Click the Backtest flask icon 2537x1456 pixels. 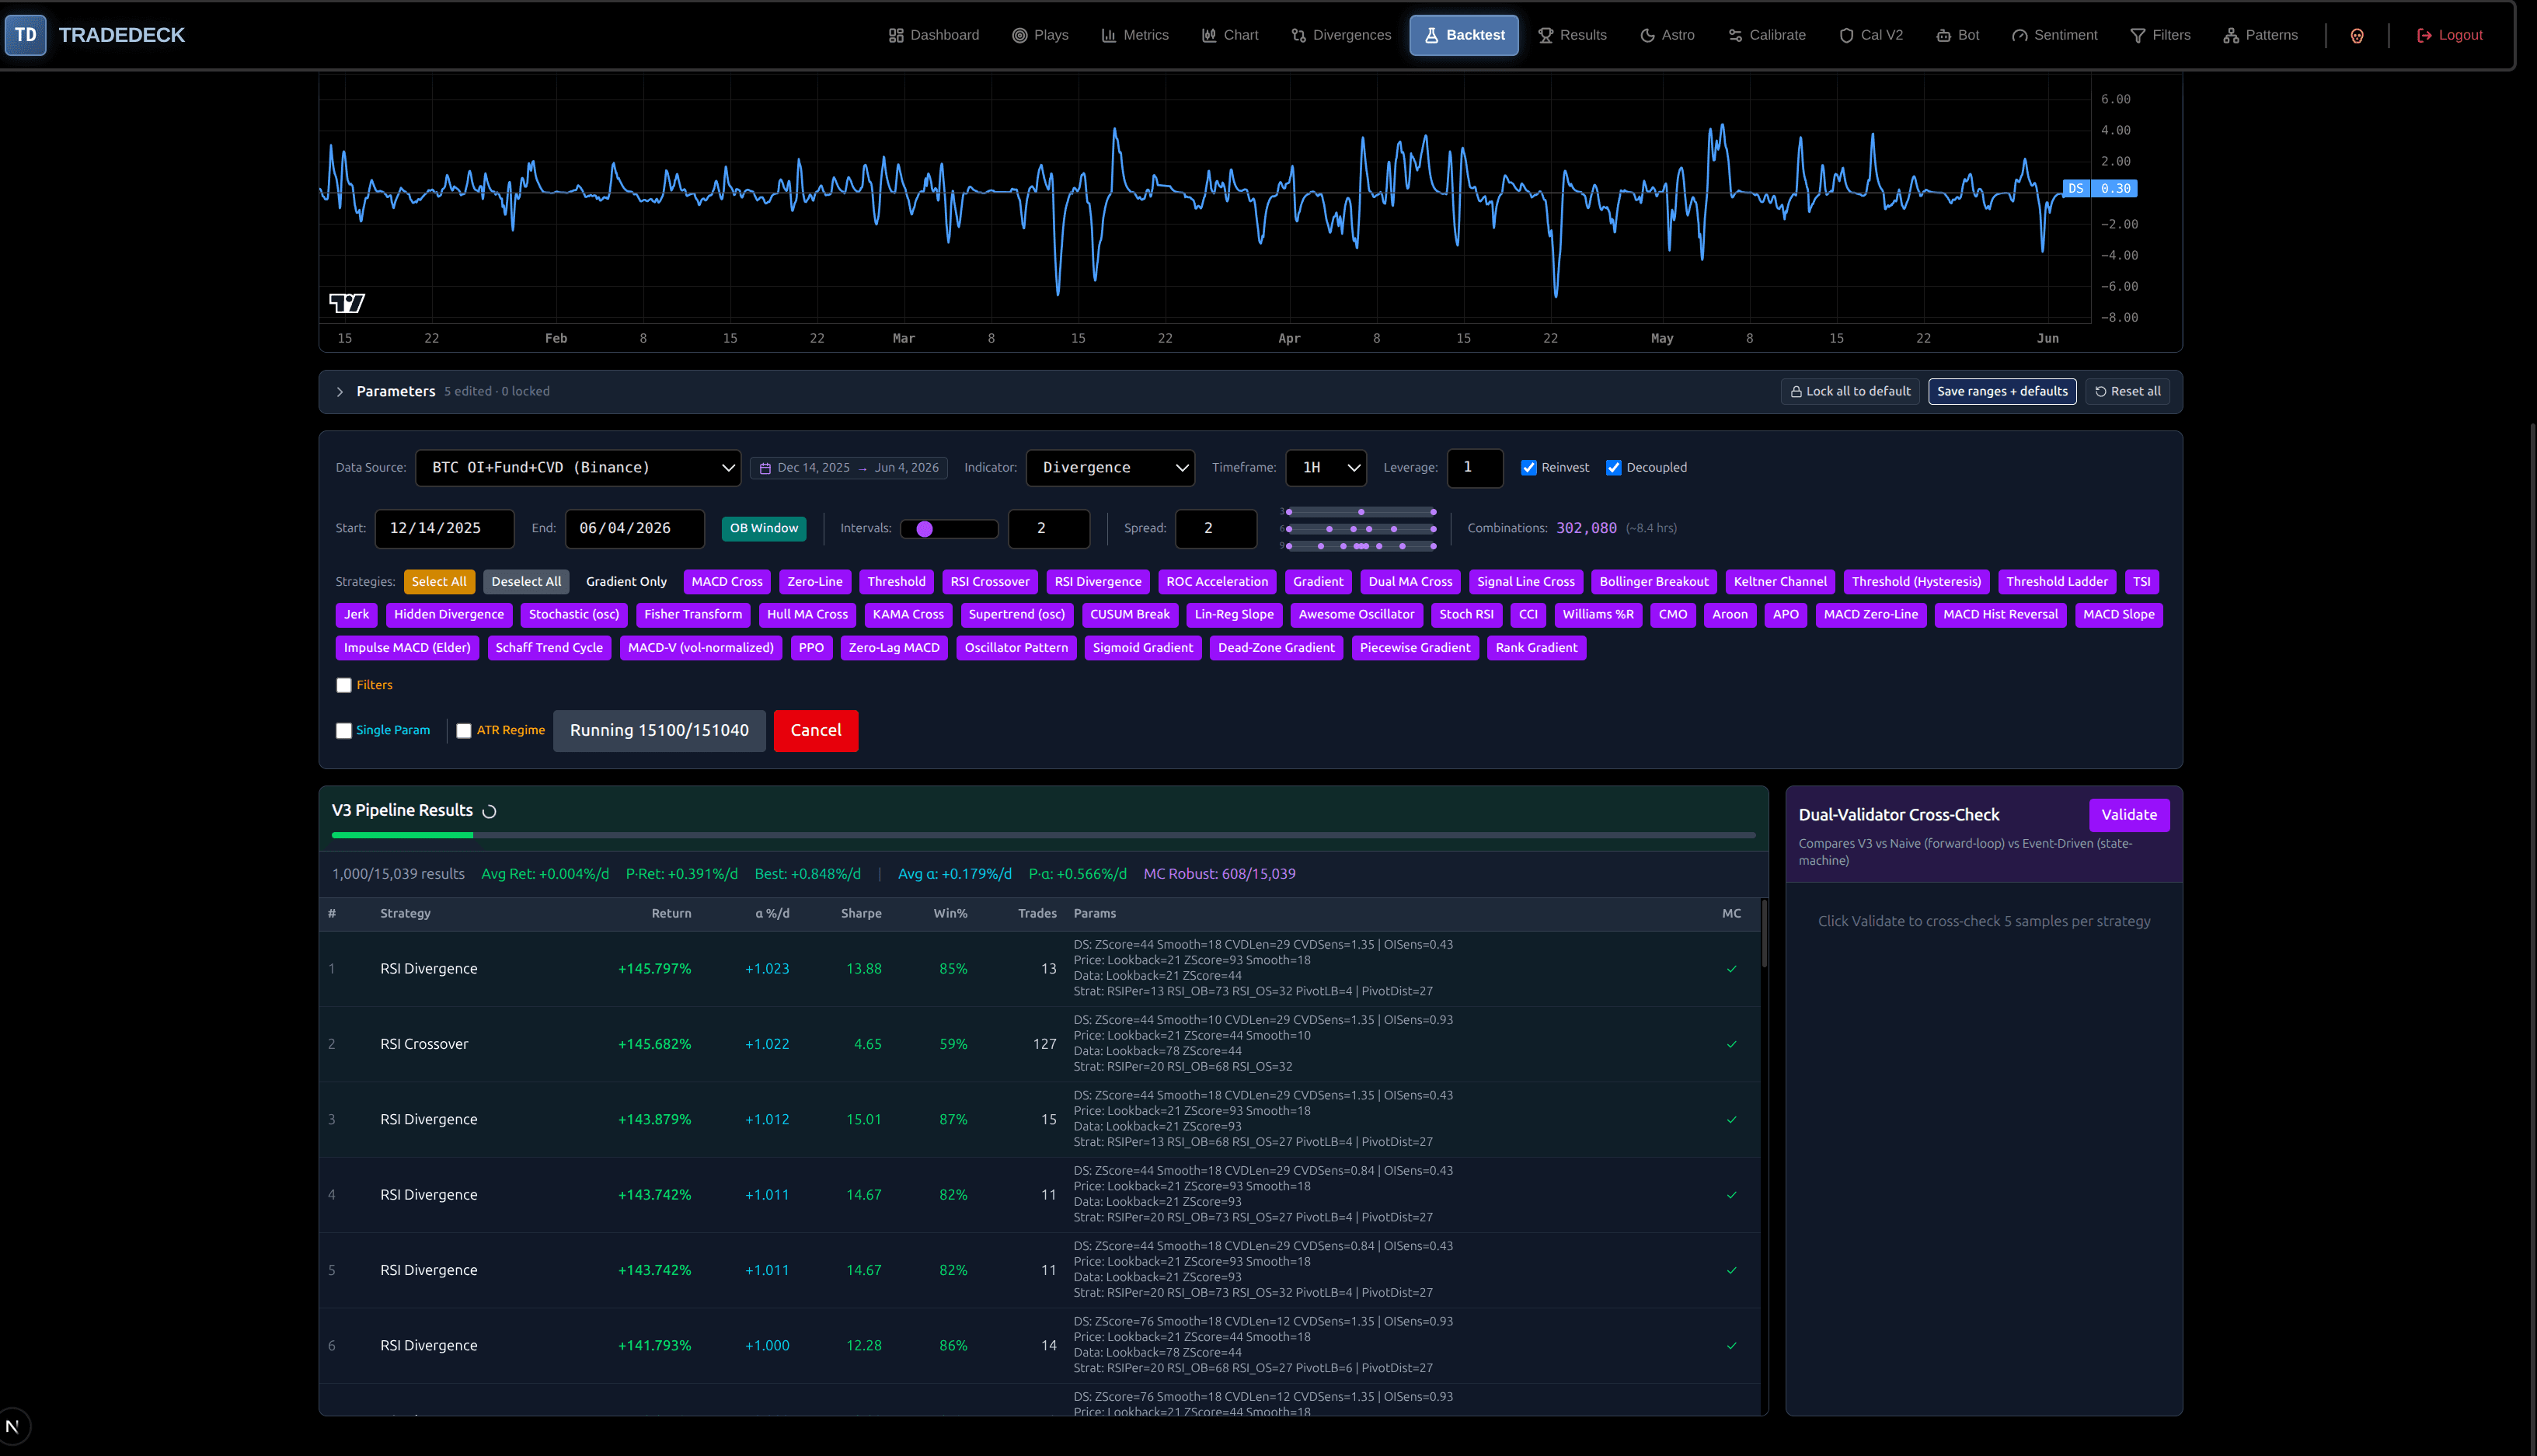(1431, 35)
